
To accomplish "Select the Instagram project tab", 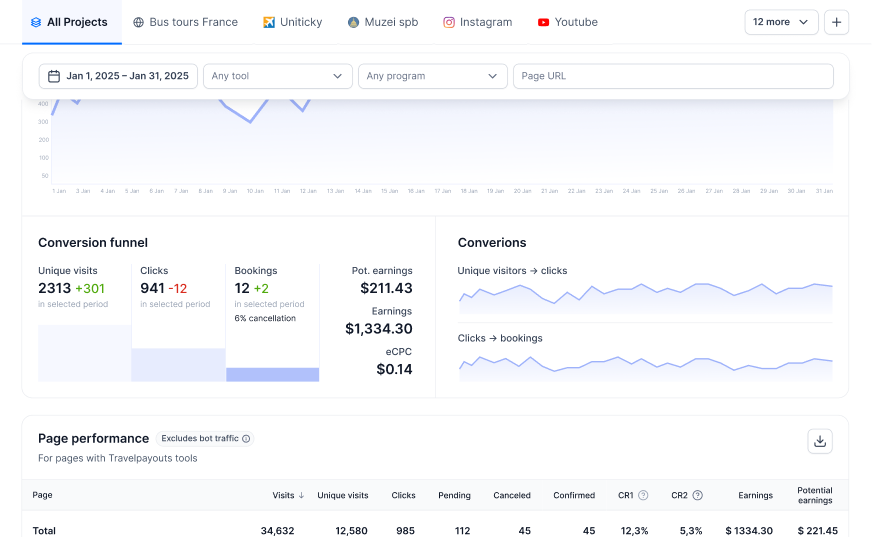I will click(477, 22).
